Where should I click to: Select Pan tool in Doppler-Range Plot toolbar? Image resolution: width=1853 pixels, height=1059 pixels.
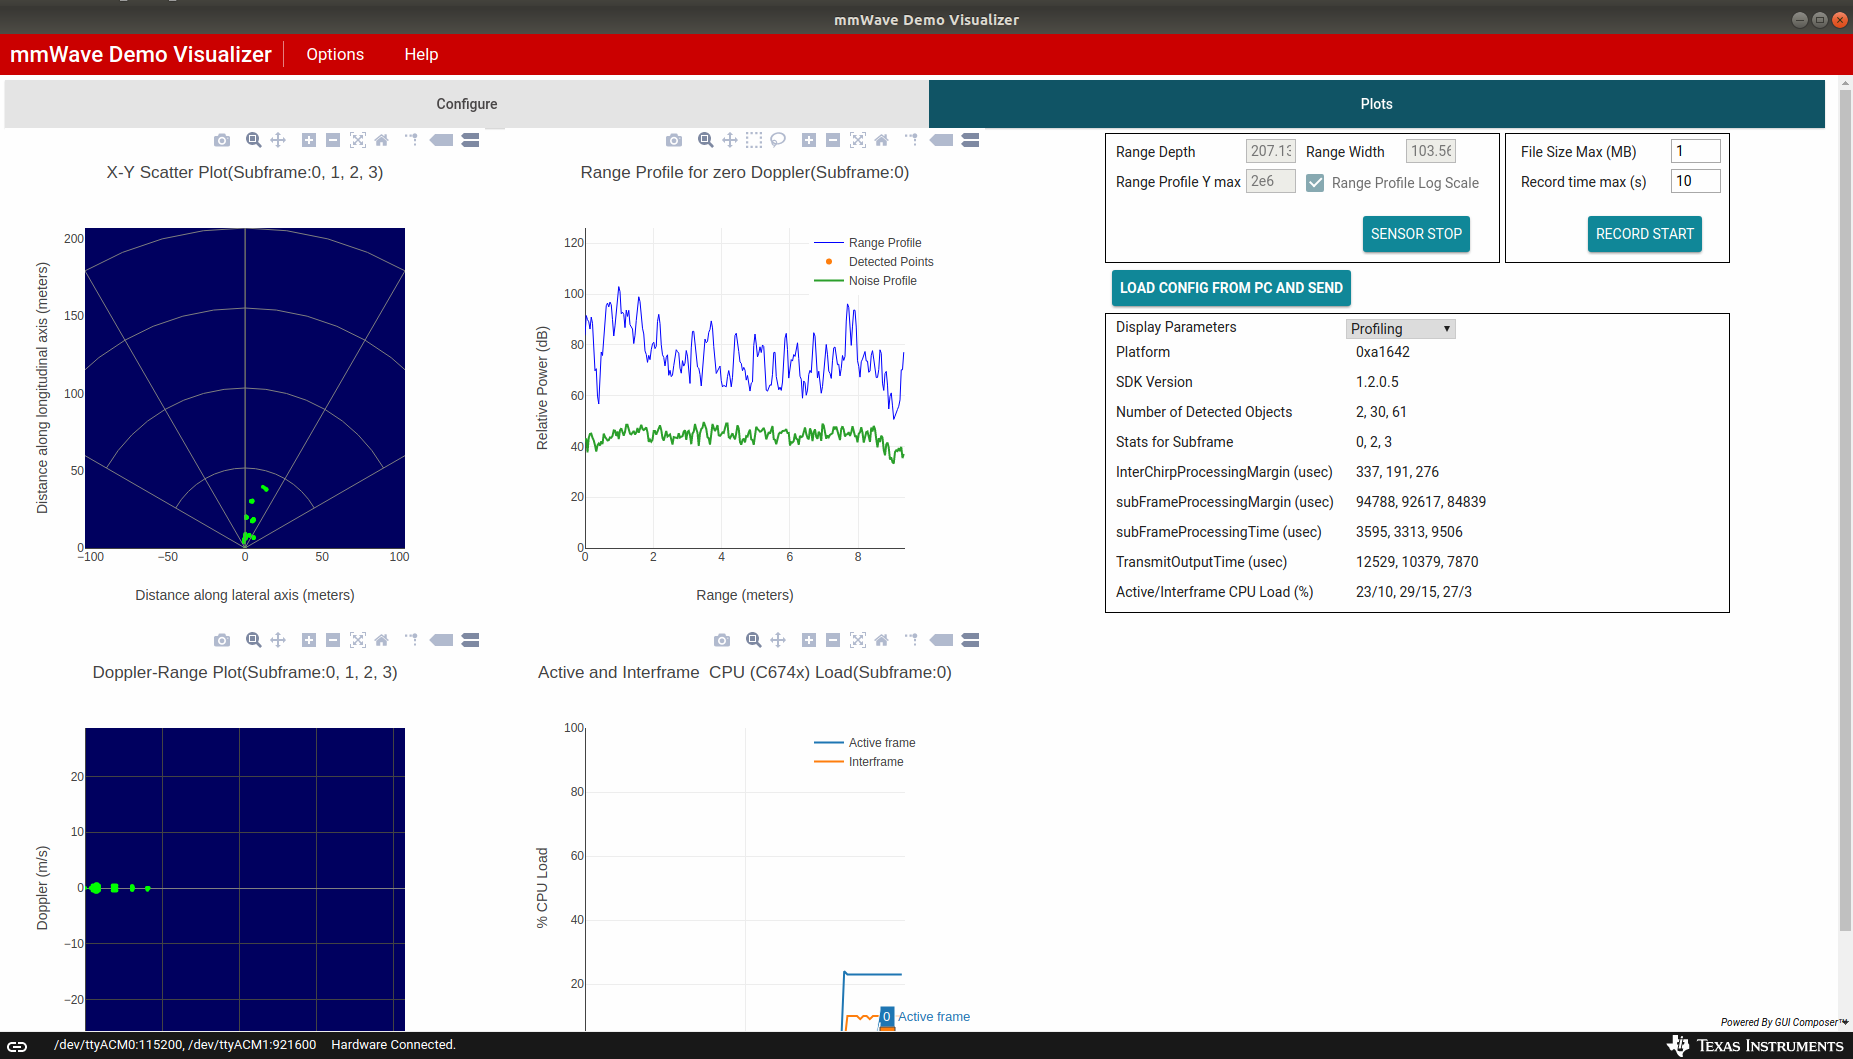pyautogui.click(x=278, y=640)
